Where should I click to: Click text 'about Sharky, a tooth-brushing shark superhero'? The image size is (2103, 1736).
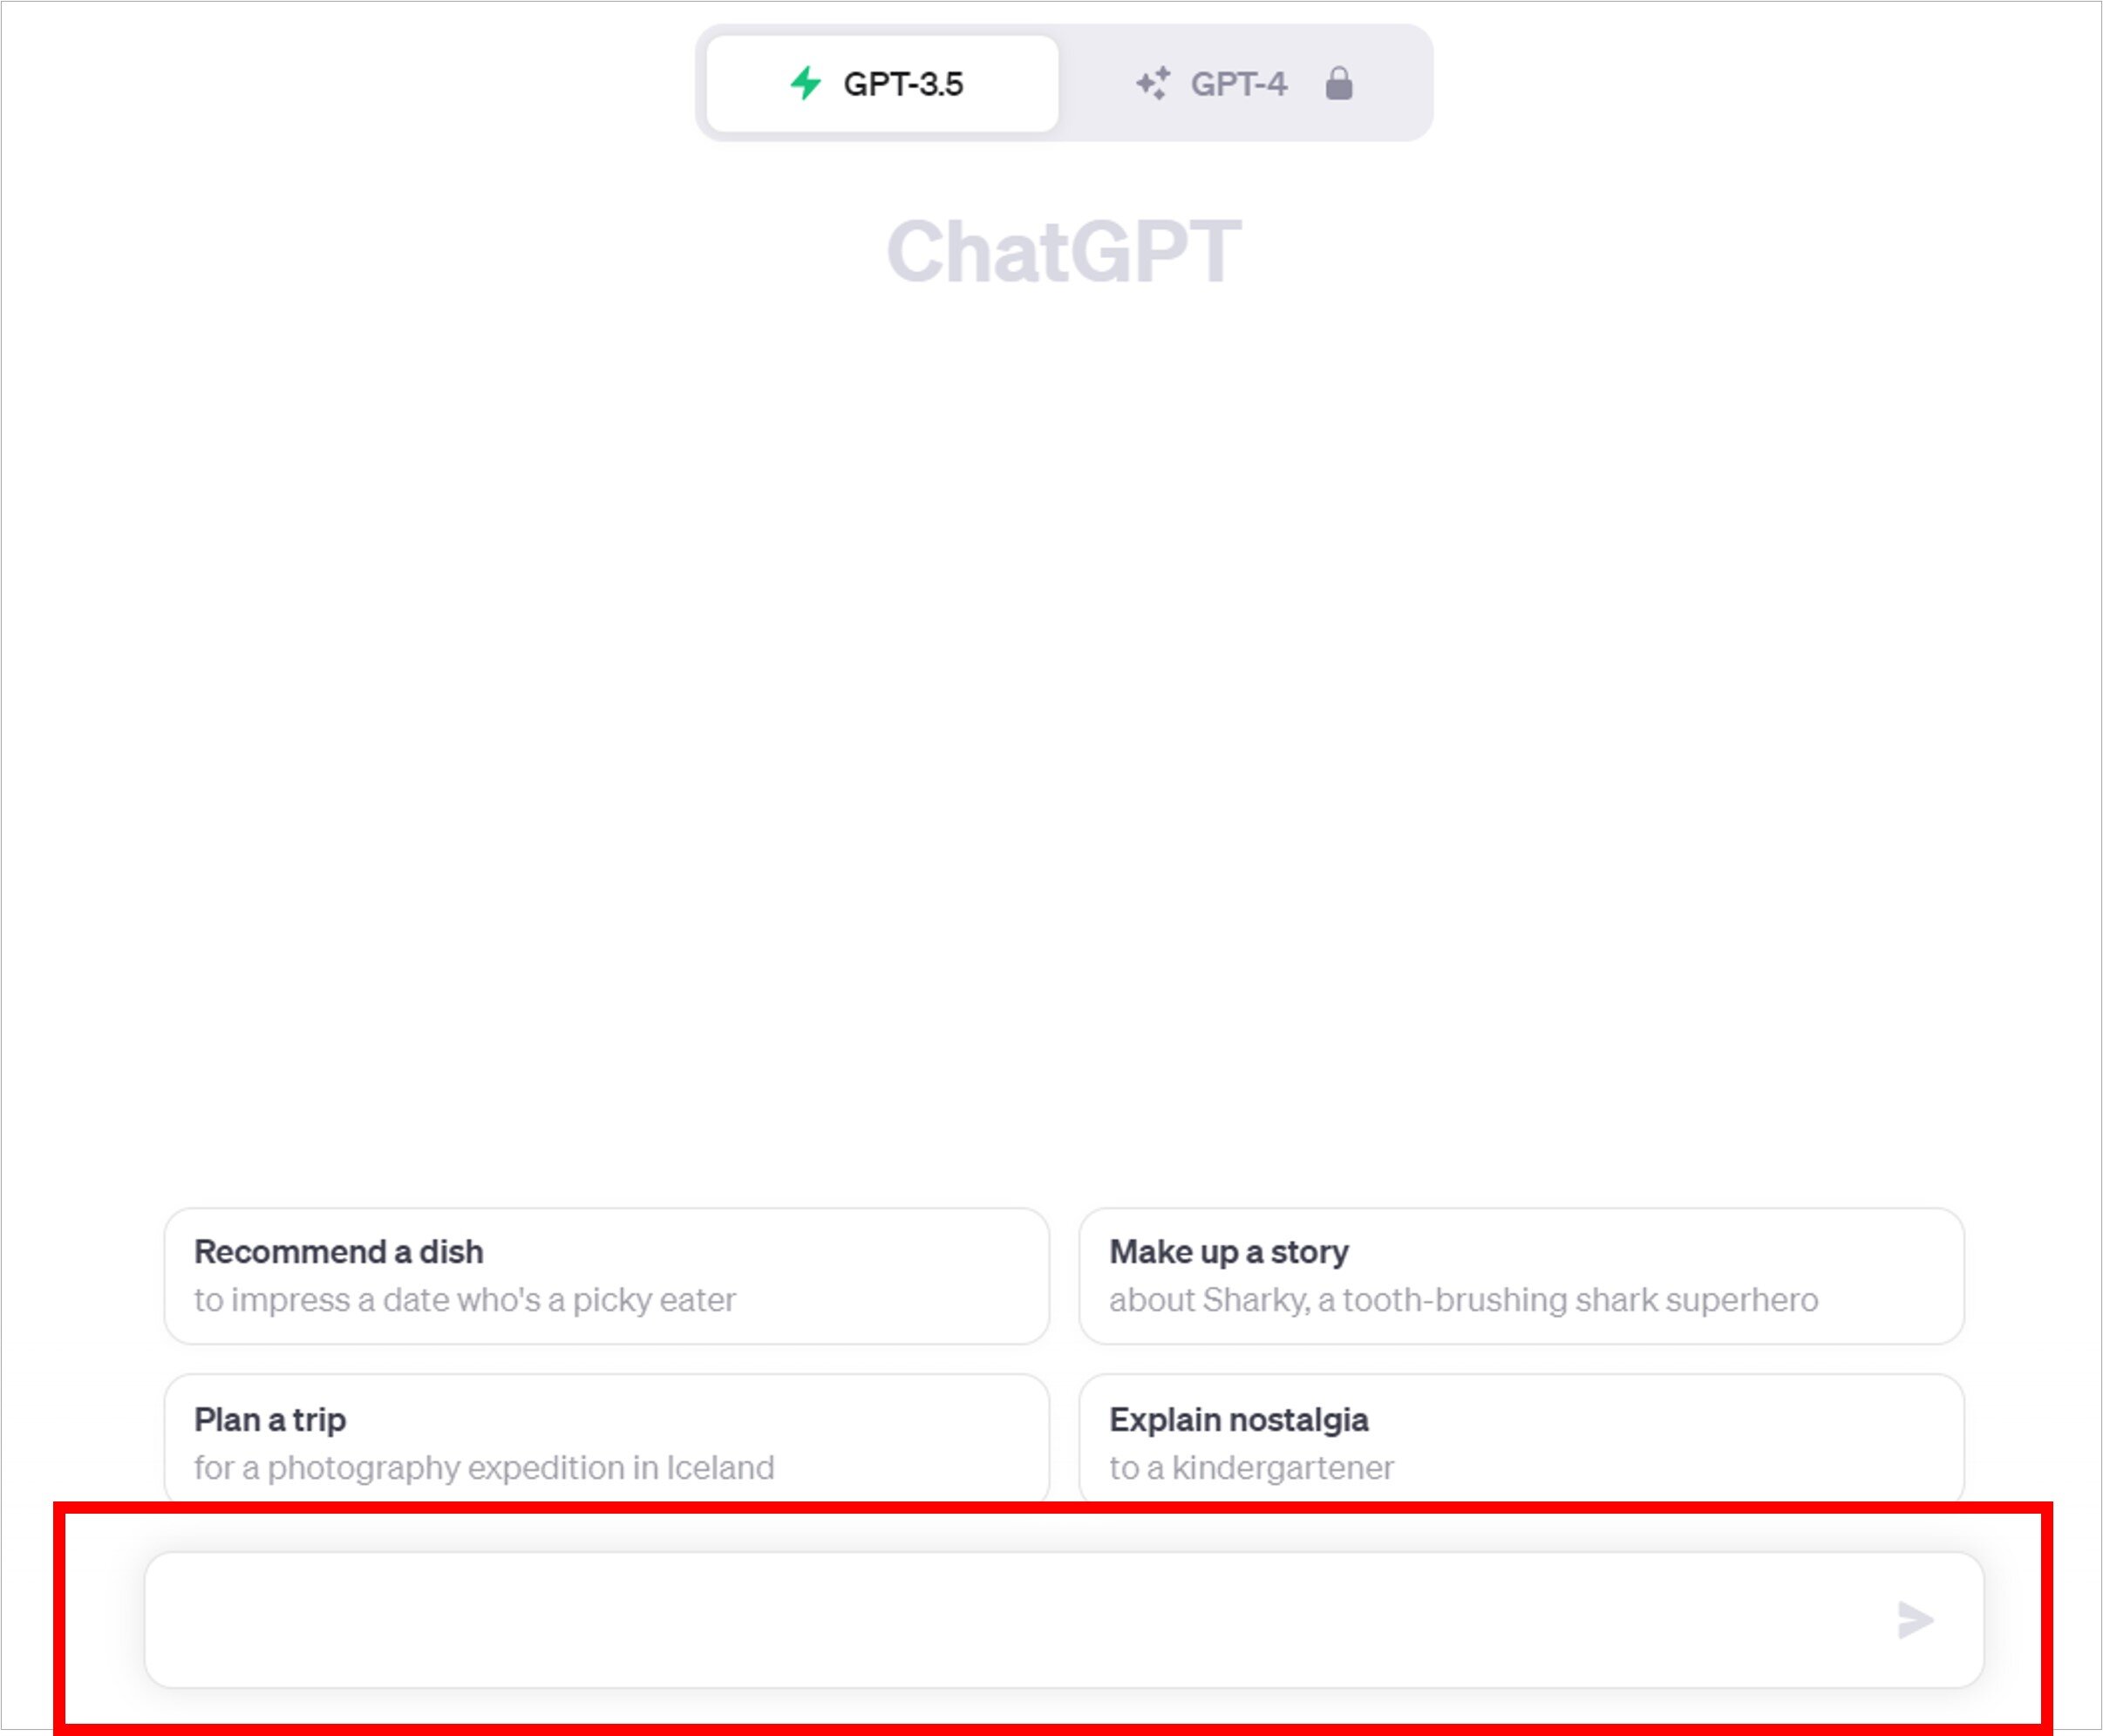click(x=1463, y=1300)
